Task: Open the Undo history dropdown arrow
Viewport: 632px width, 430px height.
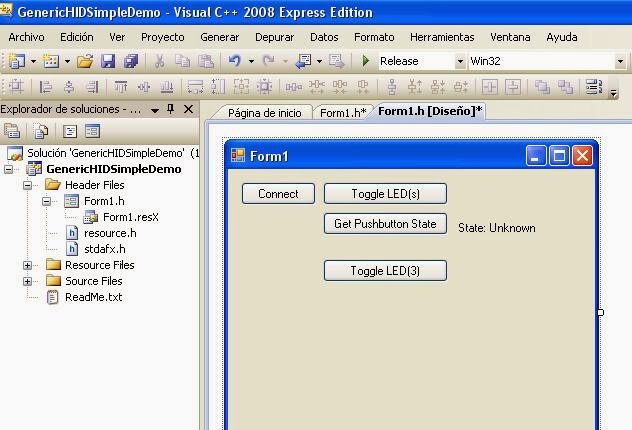Action: point(251,61)
